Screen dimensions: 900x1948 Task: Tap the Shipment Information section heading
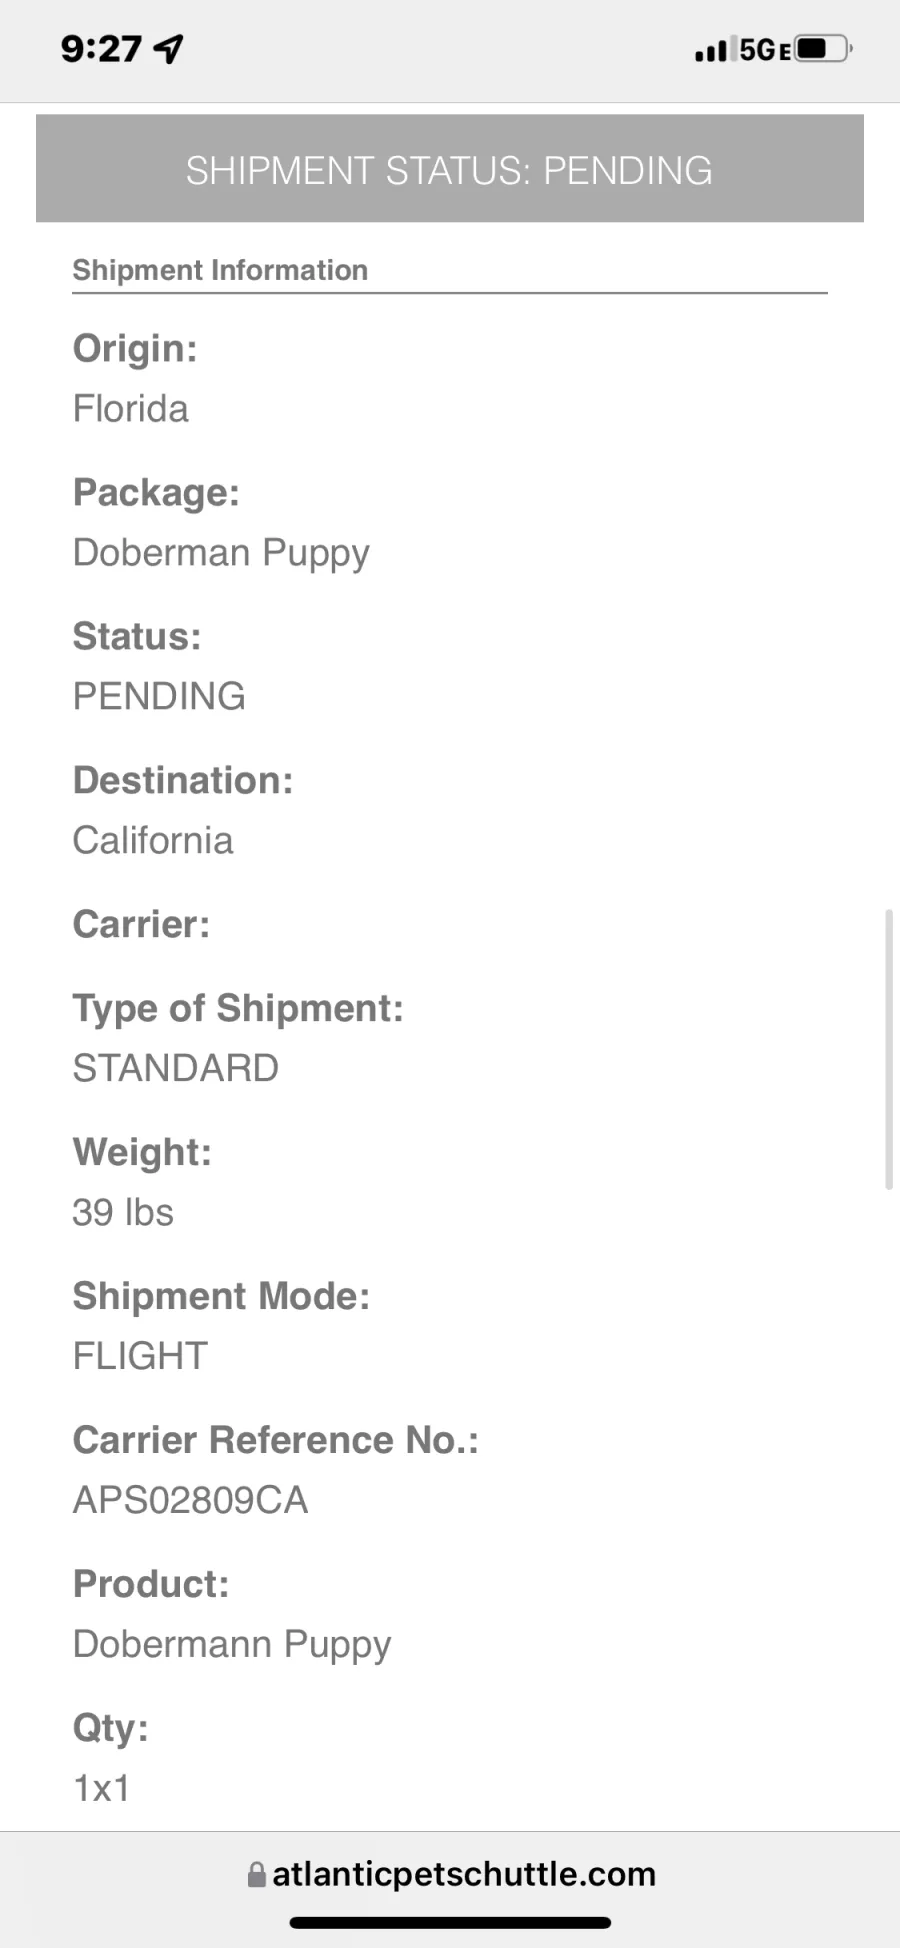point(220,270)
